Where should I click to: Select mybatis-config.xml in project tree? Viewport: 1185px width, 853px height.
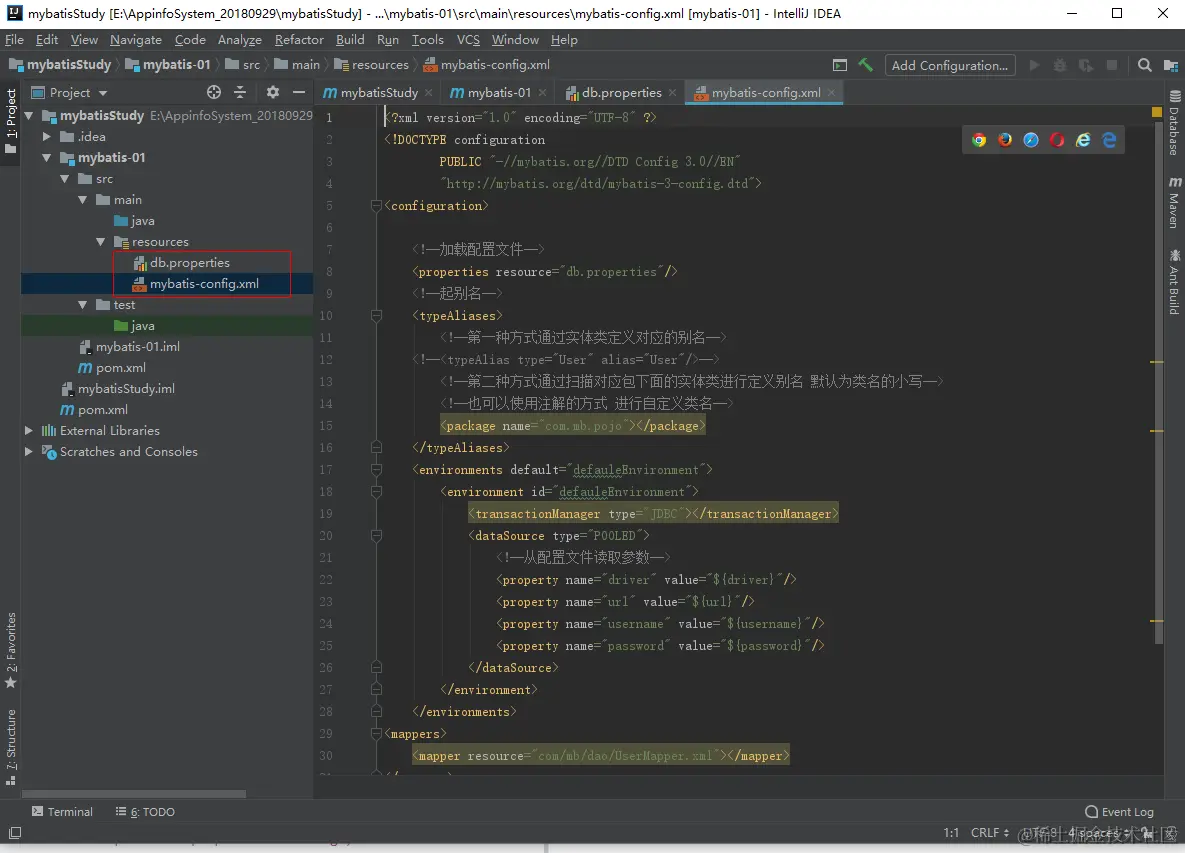204,284
